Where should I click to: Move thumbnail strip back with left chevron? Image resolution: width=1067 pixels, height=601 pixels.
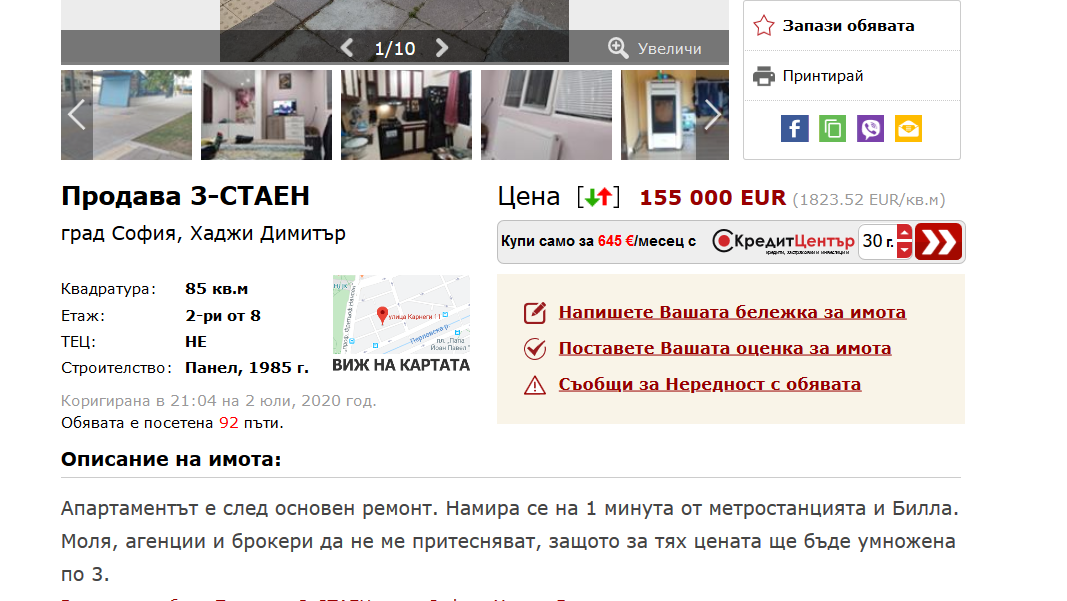76,114
